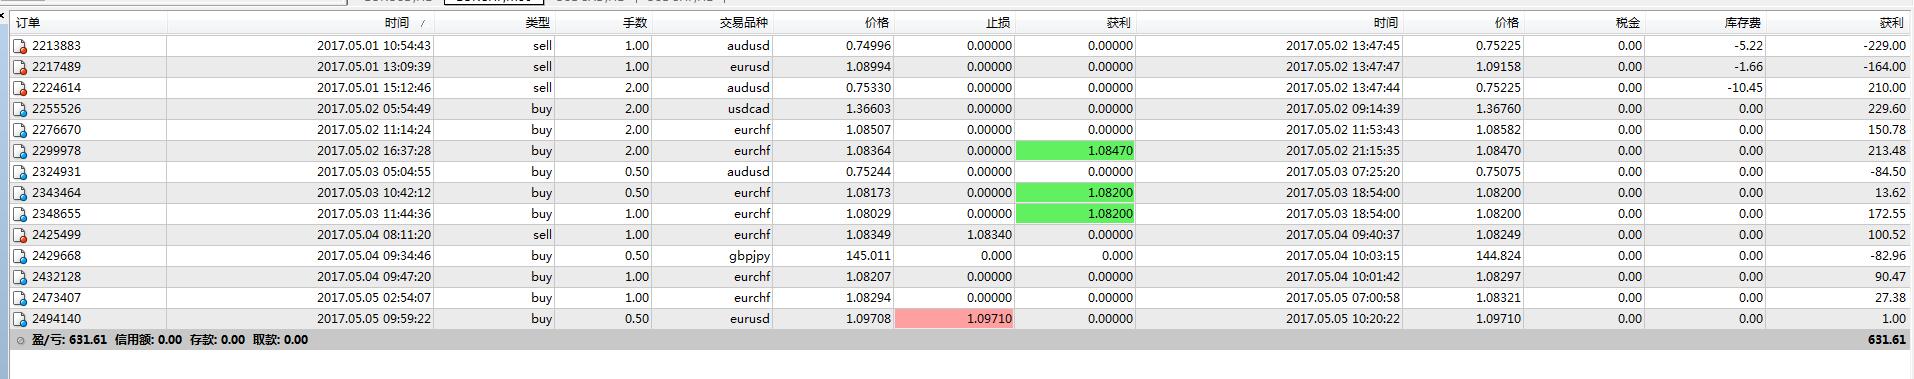Click the total profit 631.61 at right
The width and height of the screenshot is (1914, 379).
point(1886,340)
